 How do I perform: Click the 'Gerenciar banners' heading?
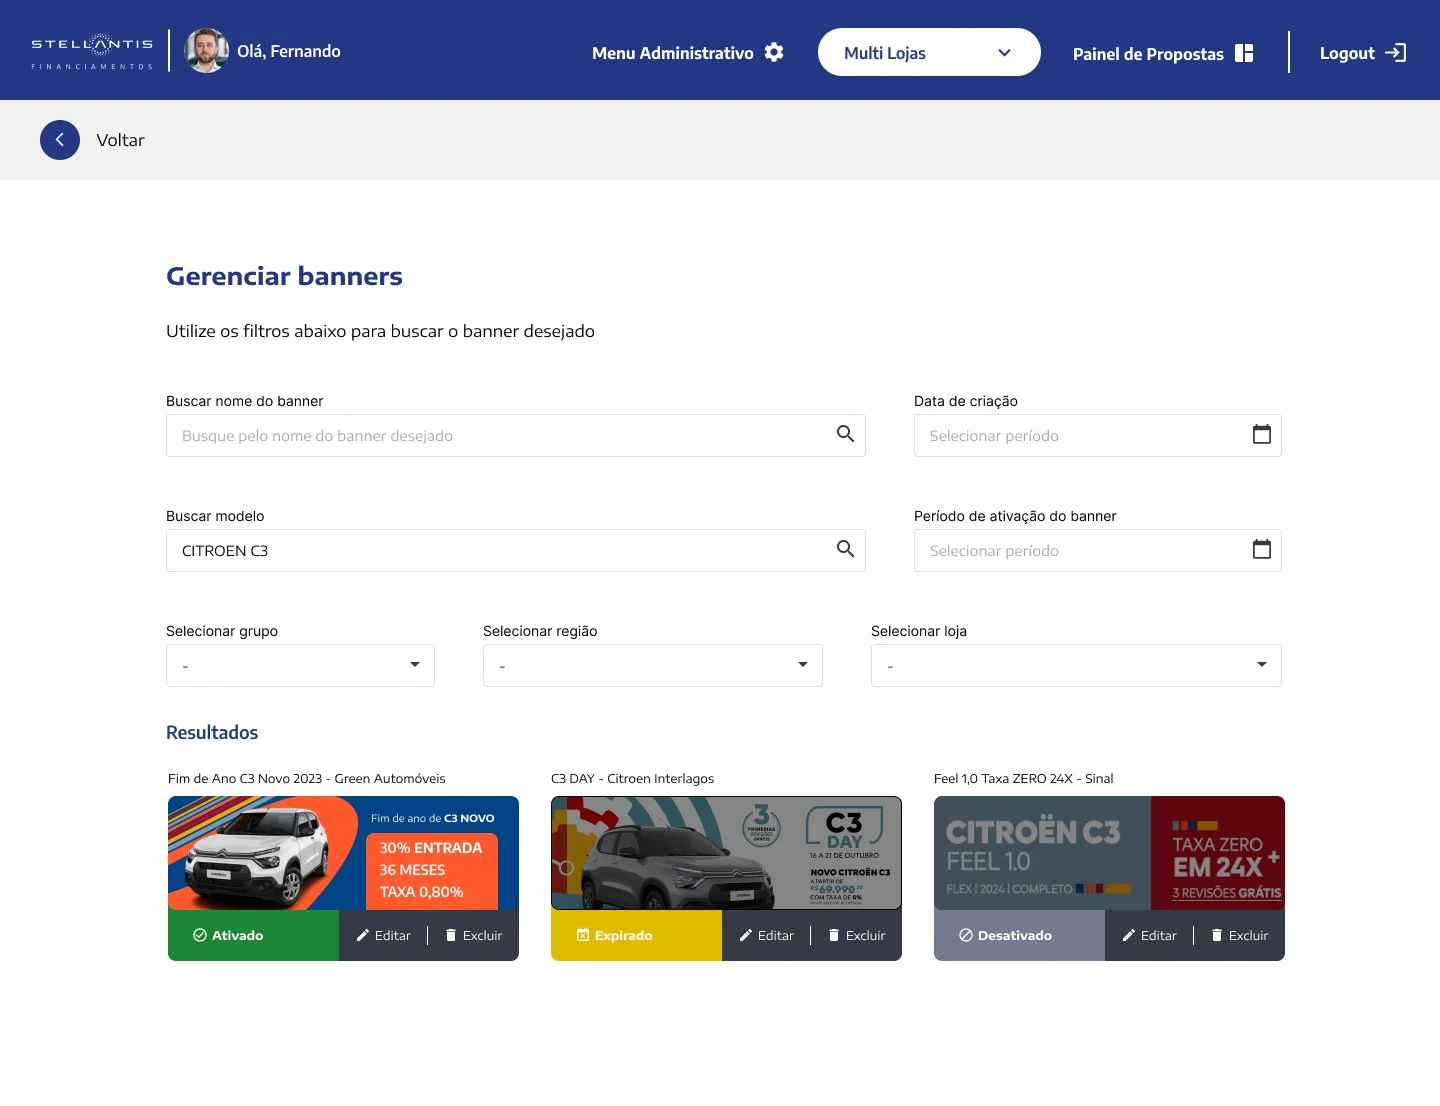pos(284,276)
